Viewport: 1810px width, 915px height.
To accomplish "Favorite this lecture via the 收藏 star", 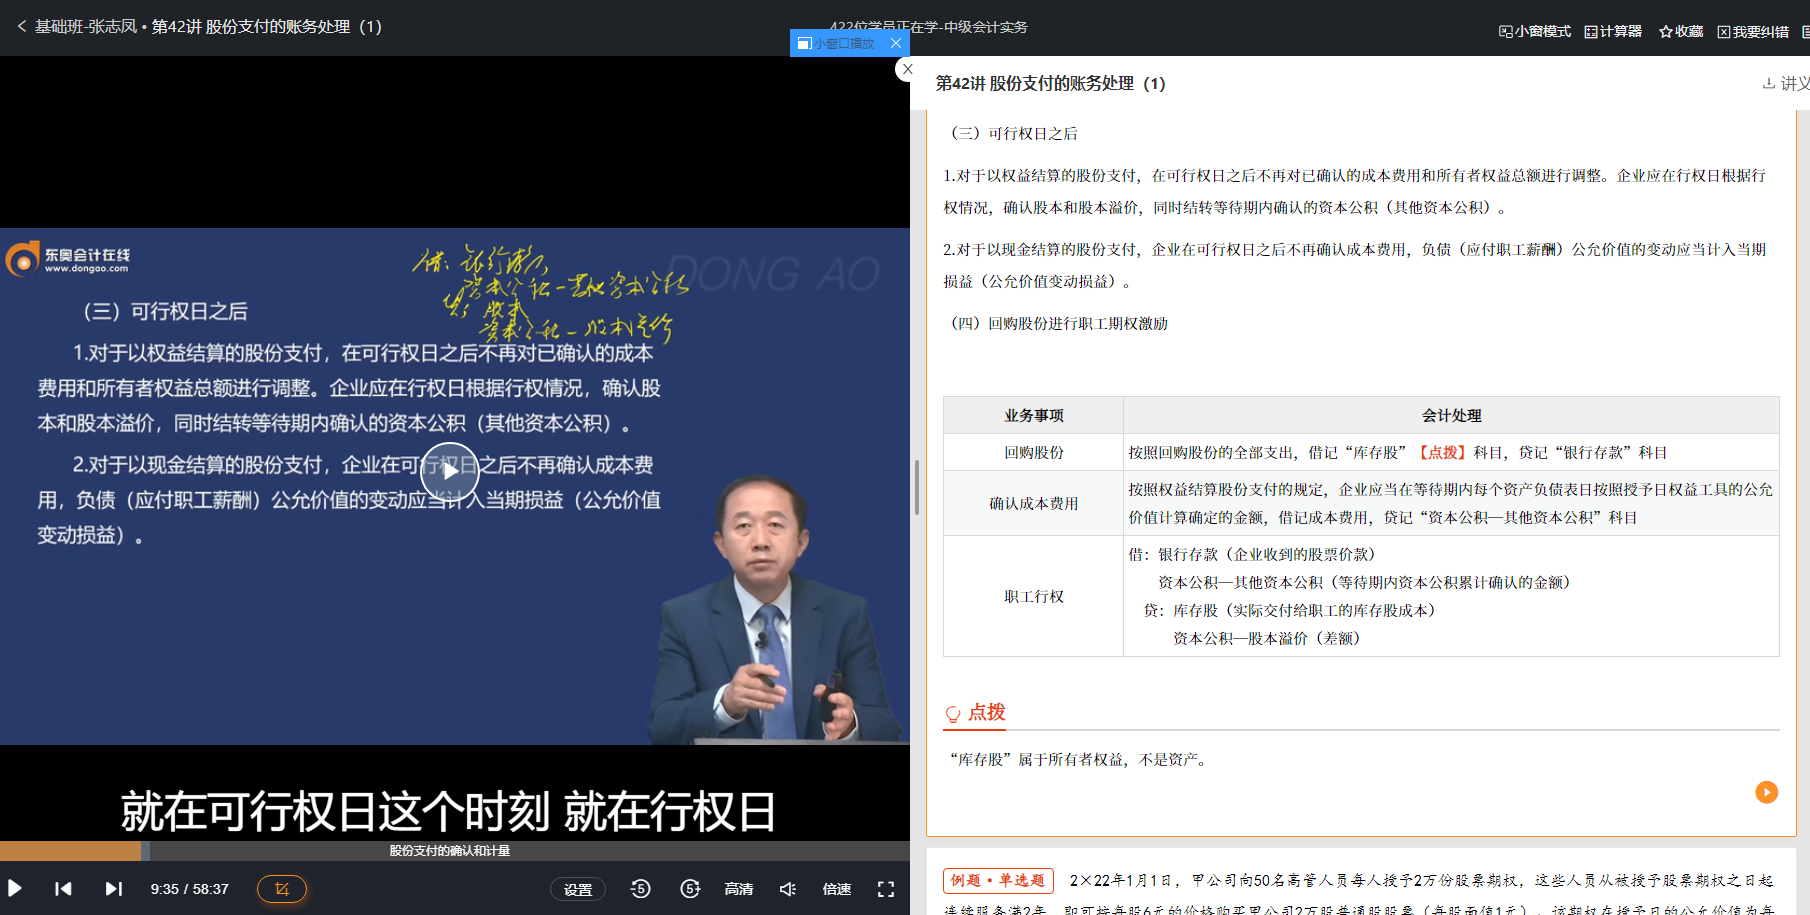I will (x=1680, y=30).
